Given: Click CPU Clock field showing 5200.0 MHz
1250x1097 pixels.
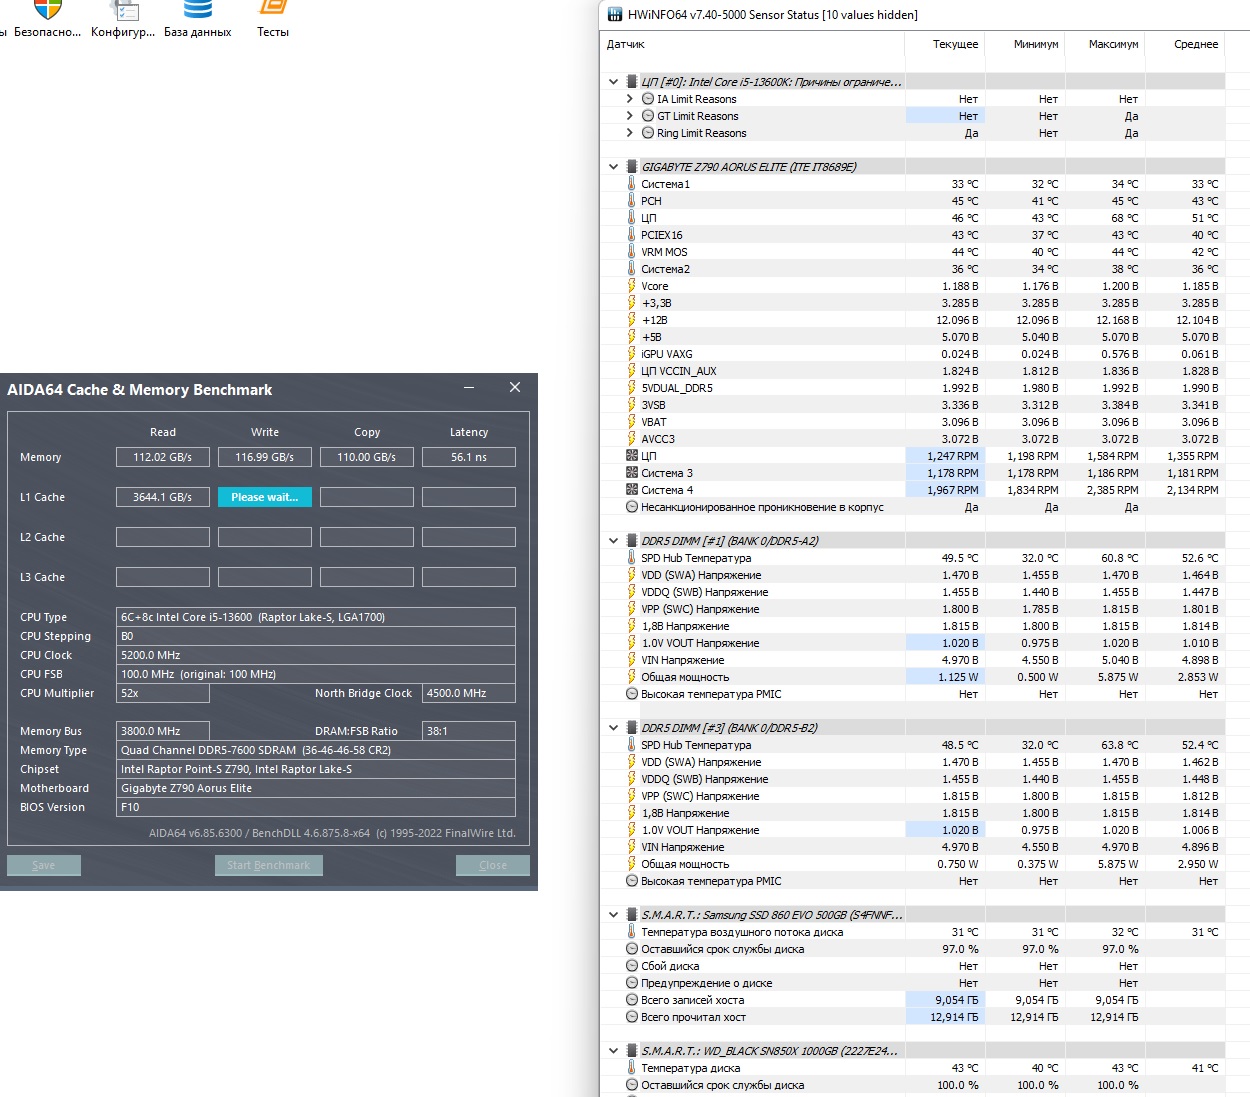Looking at the screenshot, I should point(316,655).
